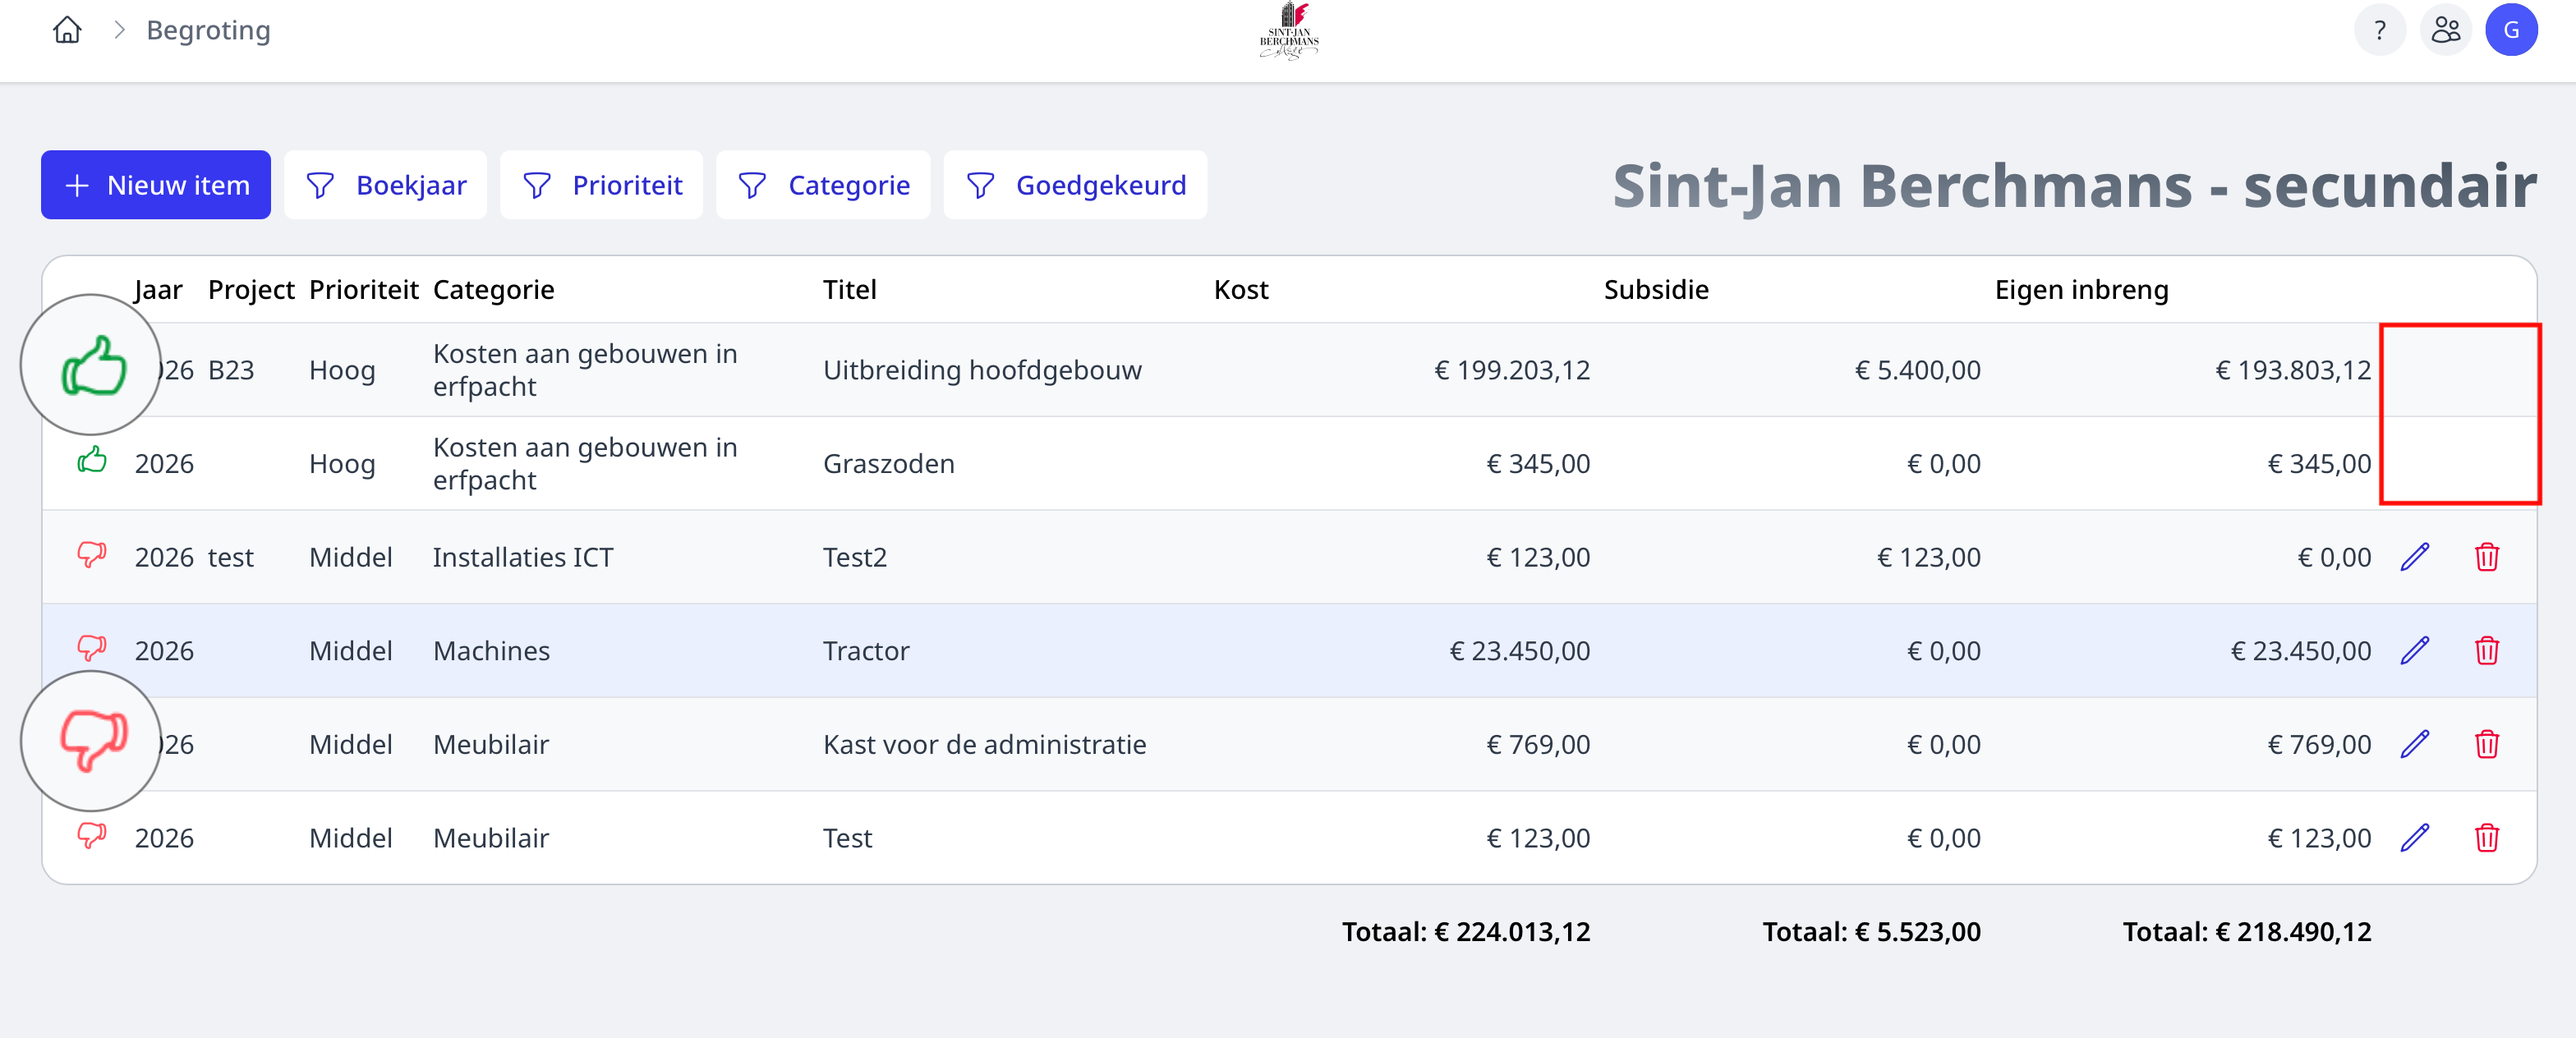The height and width of the screenshot is (1038, 2576).
Task: Click the Nieuw item button
Action: [156, 185]
